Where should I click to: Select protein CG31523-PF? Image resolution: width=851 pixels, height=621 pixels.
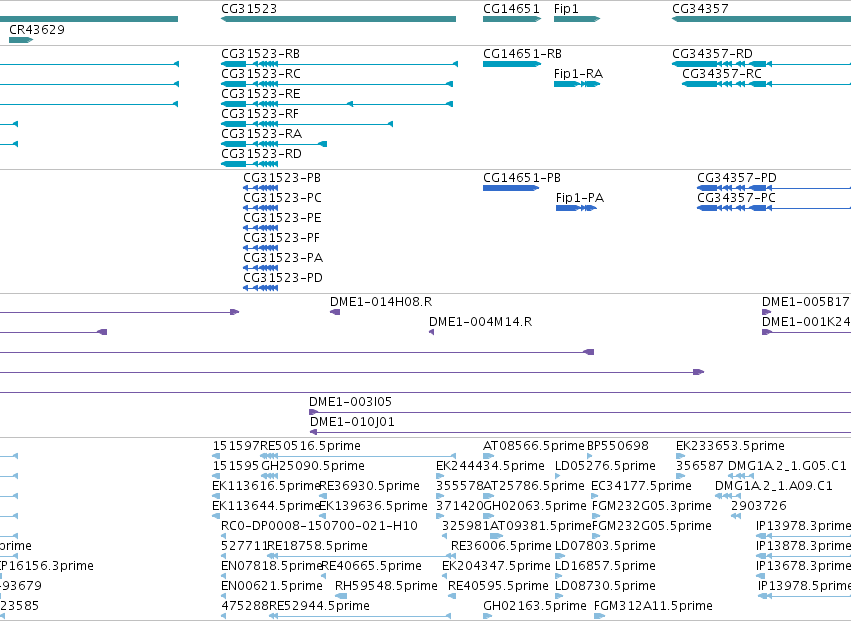(x=281, y=238)
